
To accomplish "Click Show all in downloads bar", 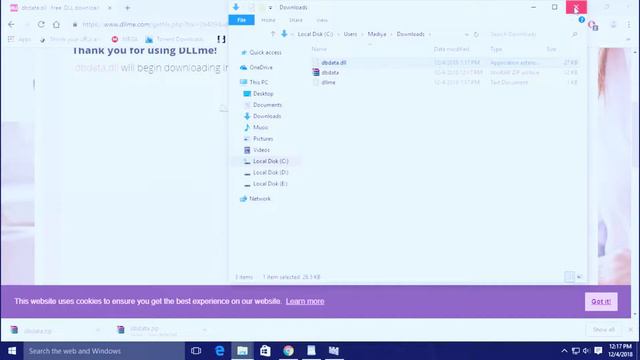I will tap(603, 329).
